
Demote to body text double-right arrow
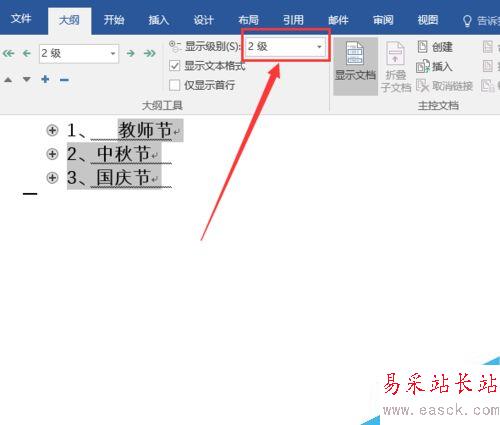click(150, 53)
